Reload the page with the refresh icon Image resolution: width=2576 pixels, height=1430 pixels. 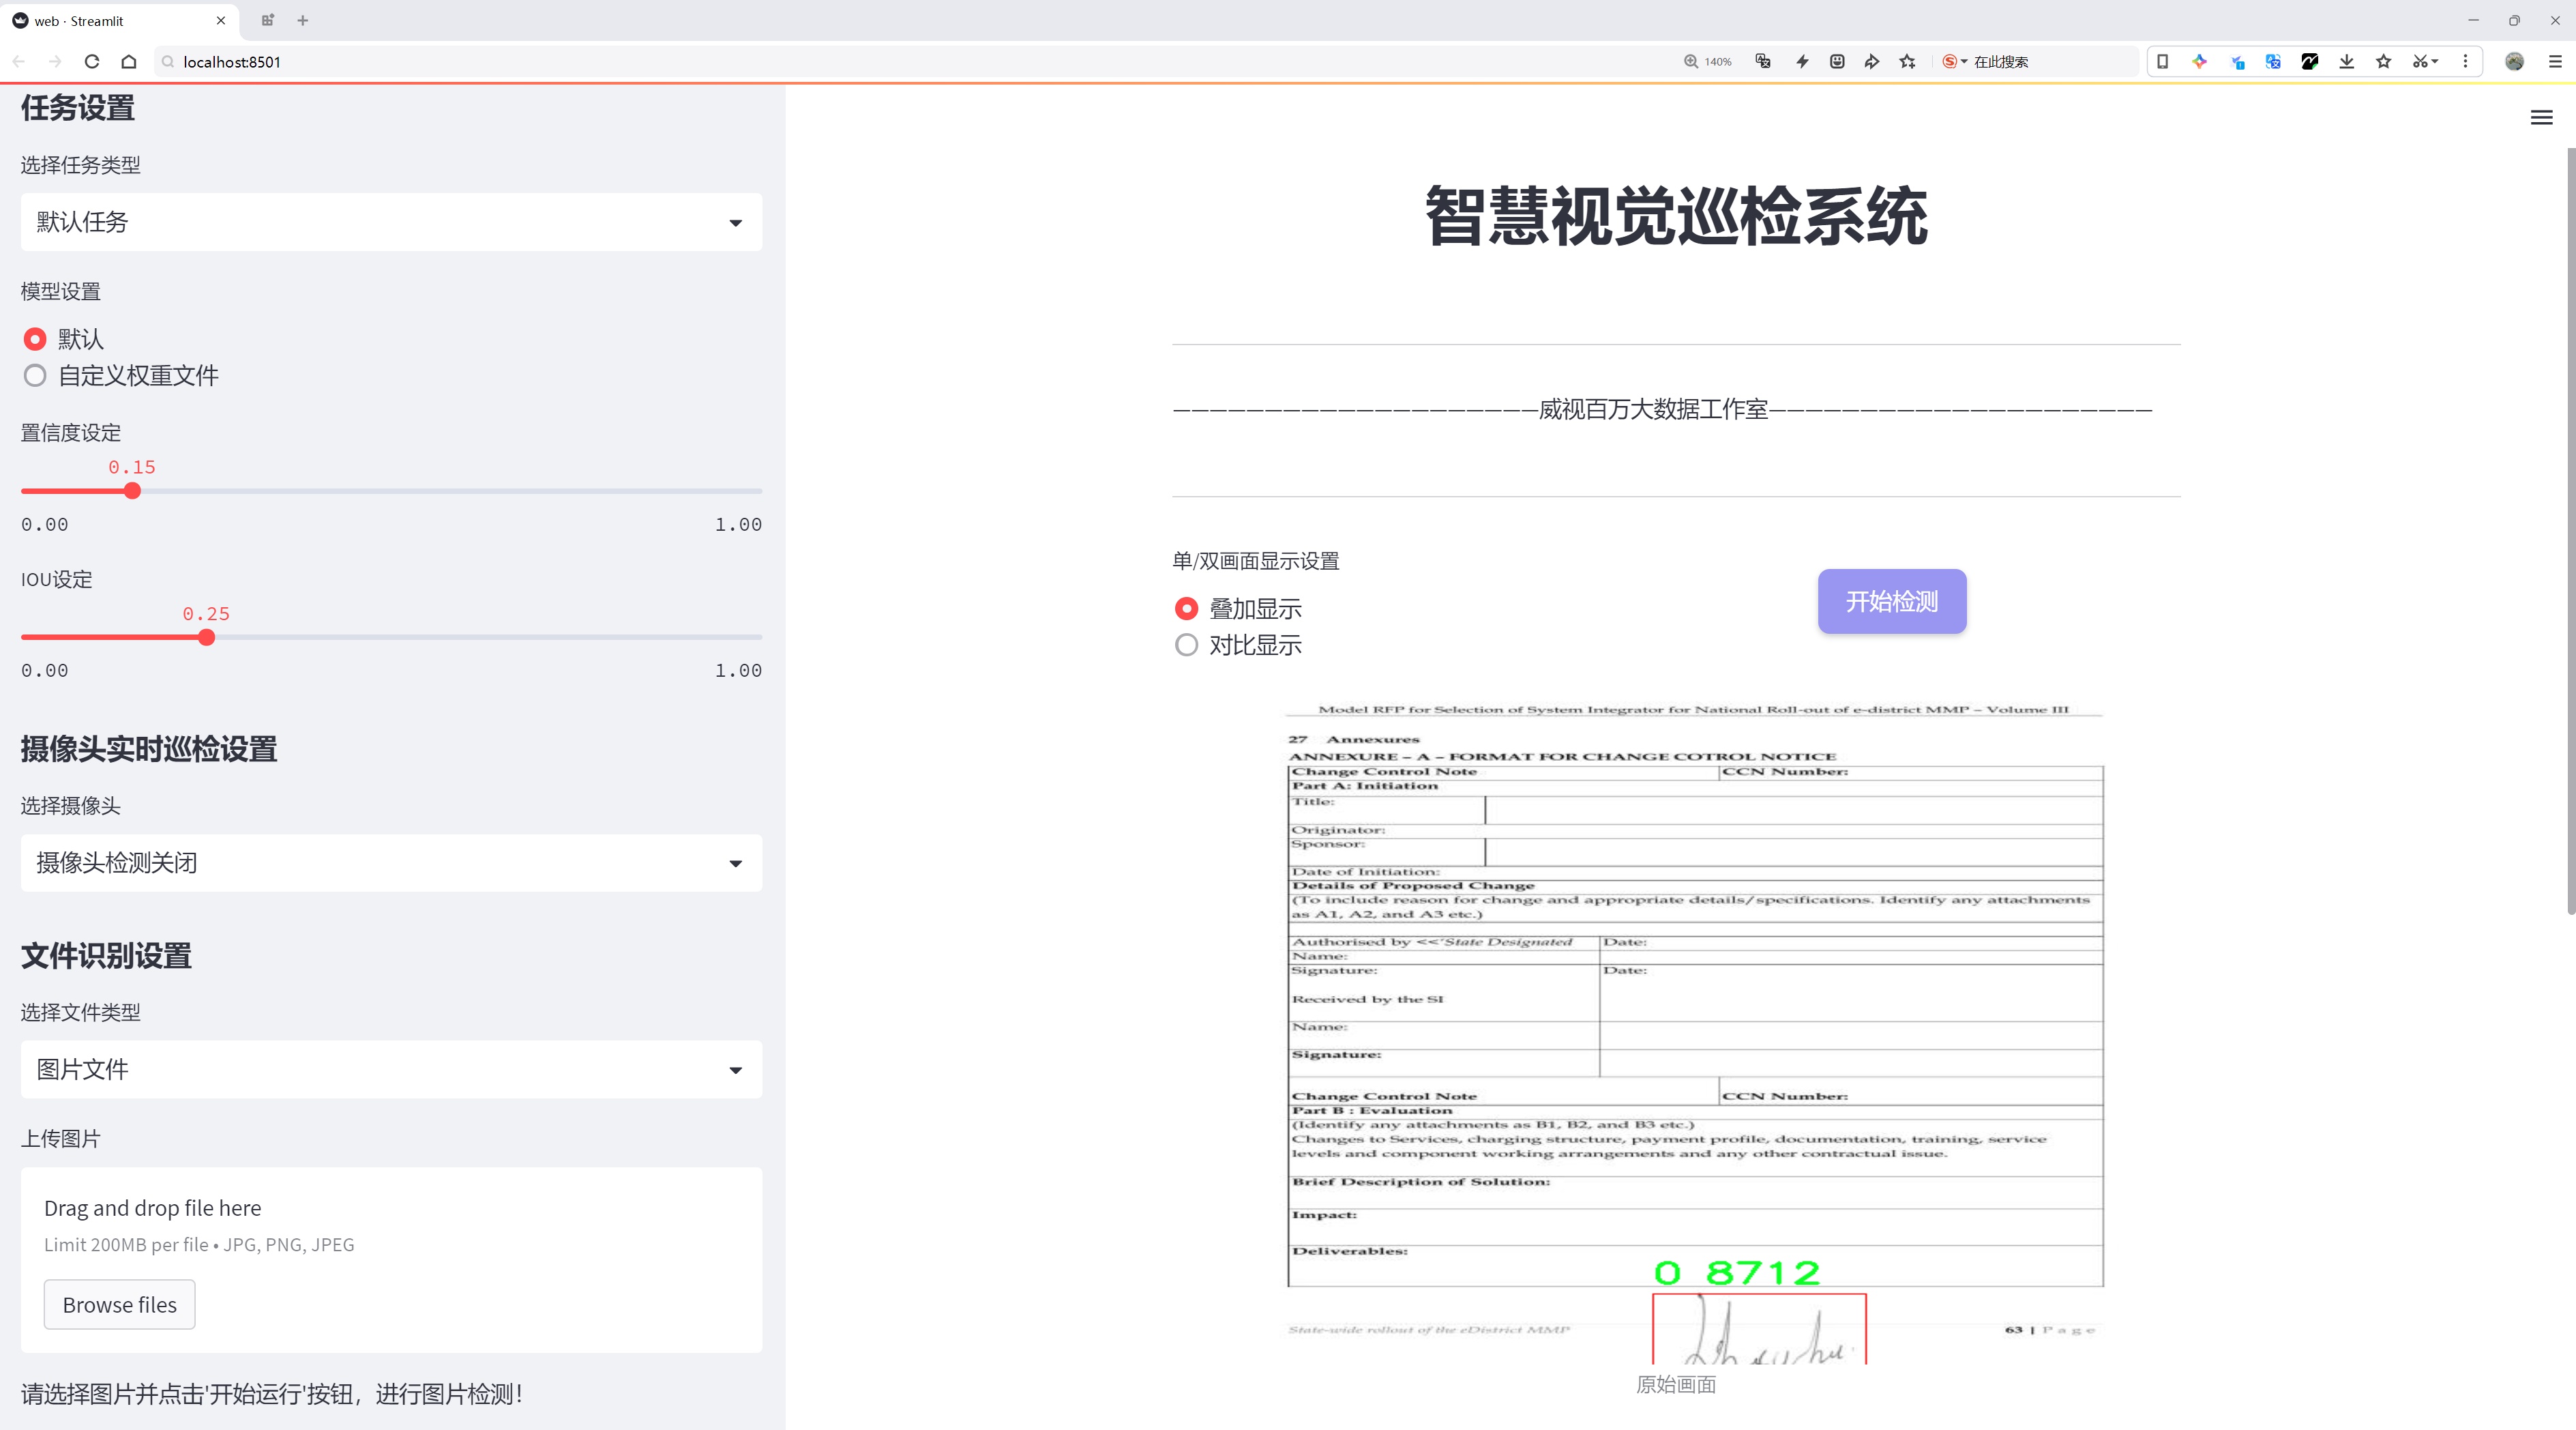coord(92,62)
